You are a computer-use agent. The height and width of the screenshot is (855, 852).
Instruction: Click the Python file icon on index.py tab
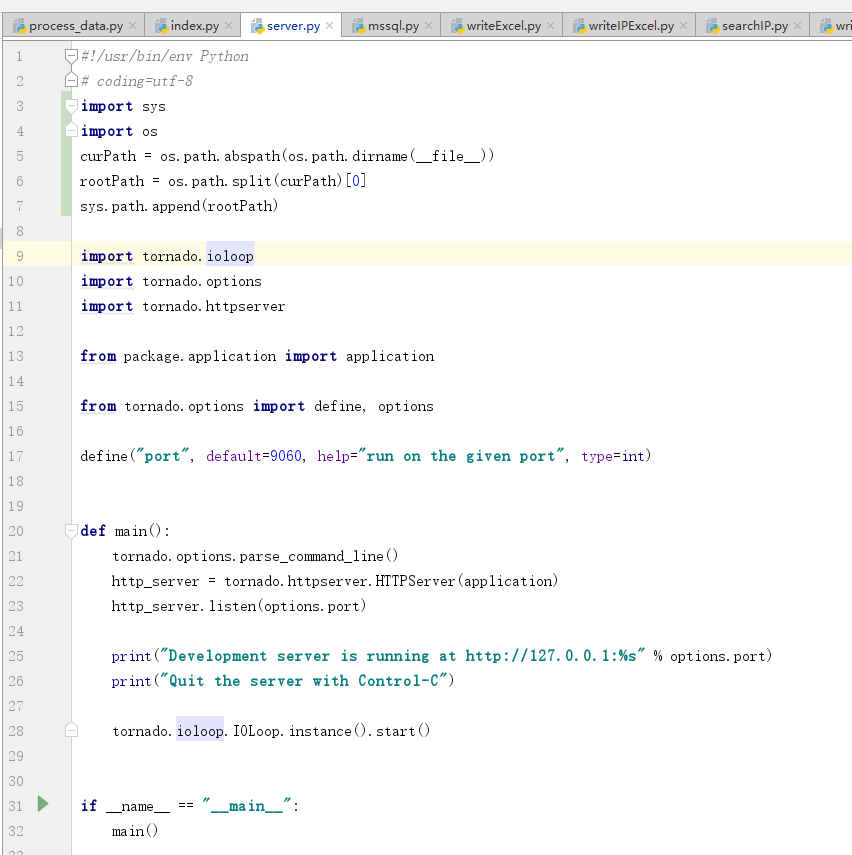click(x=161, y=26)
